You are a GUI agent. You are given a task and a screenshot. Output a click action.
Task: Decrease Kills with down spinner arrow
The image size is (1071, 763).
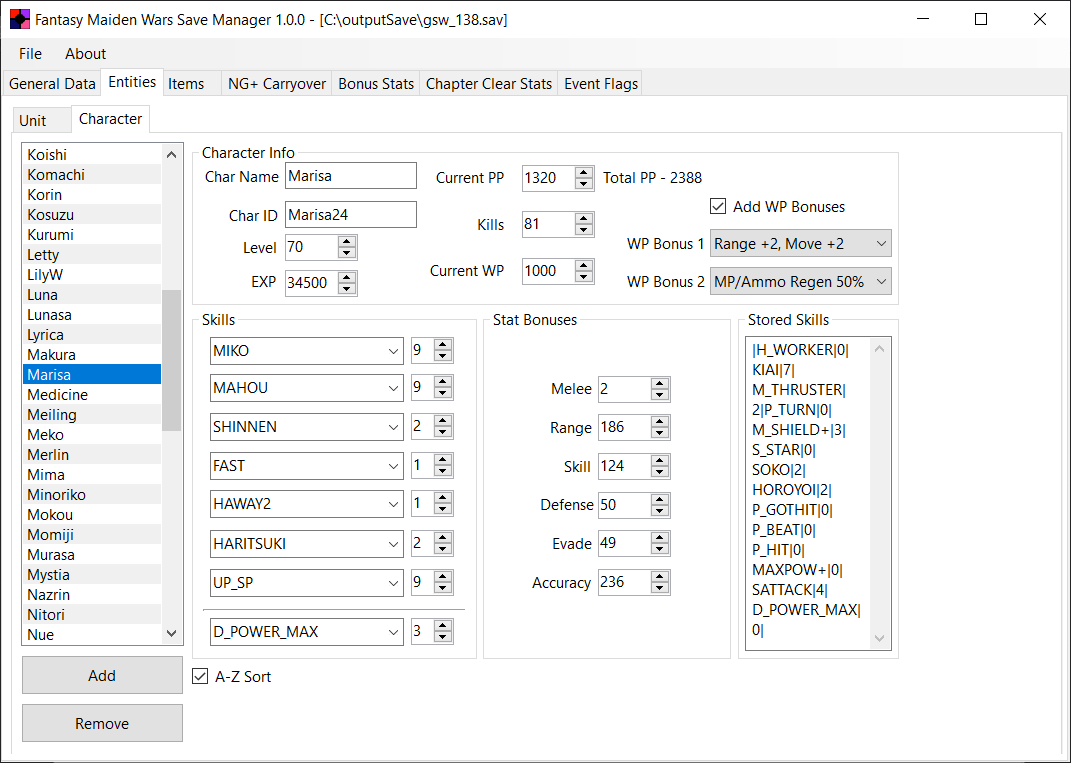pyautogui.click(x=583, y=230)
